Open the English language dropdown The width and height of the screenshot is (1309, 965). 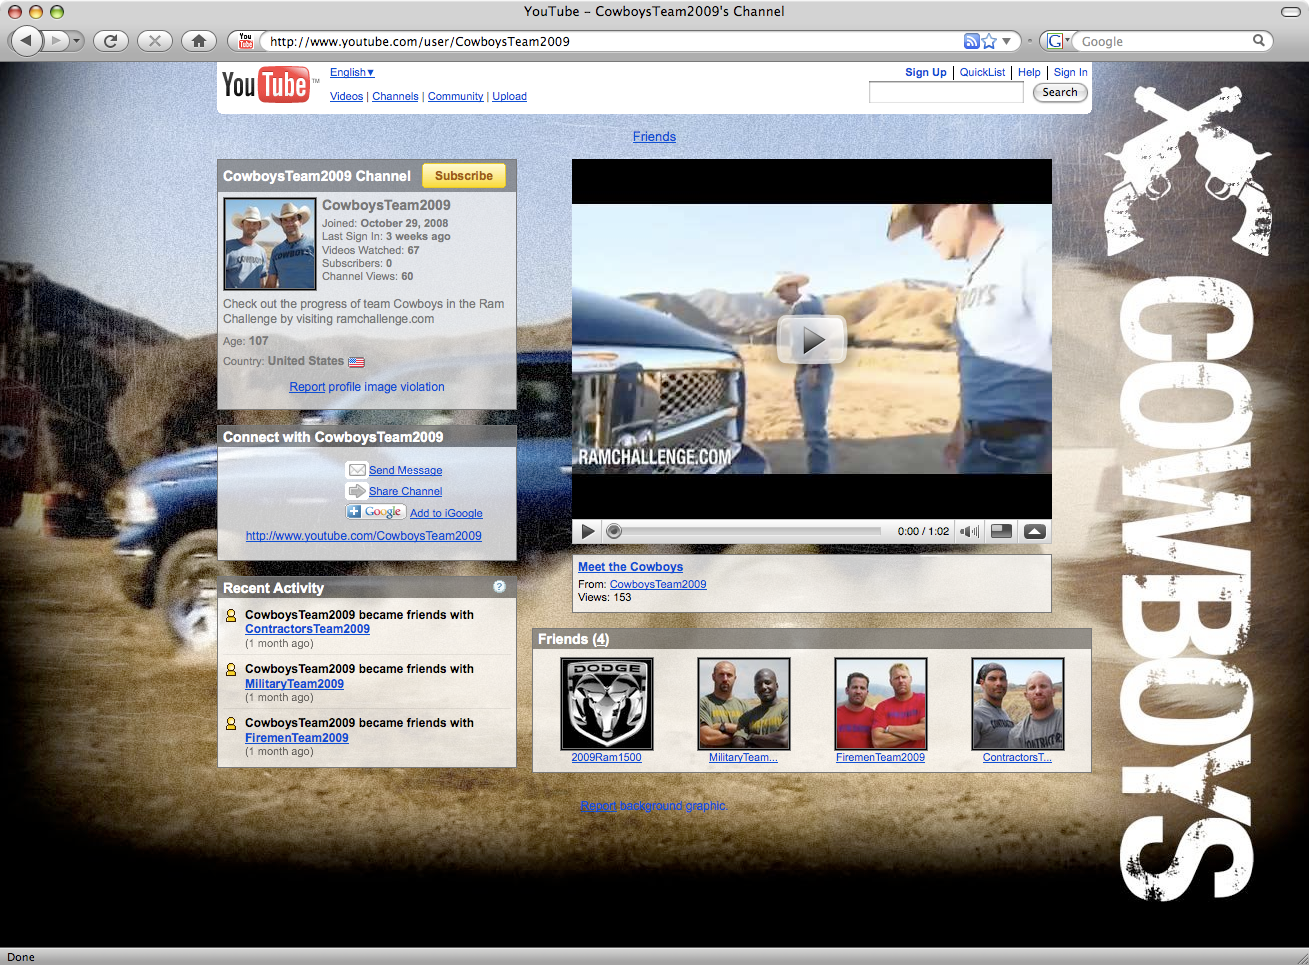point(352,72)
